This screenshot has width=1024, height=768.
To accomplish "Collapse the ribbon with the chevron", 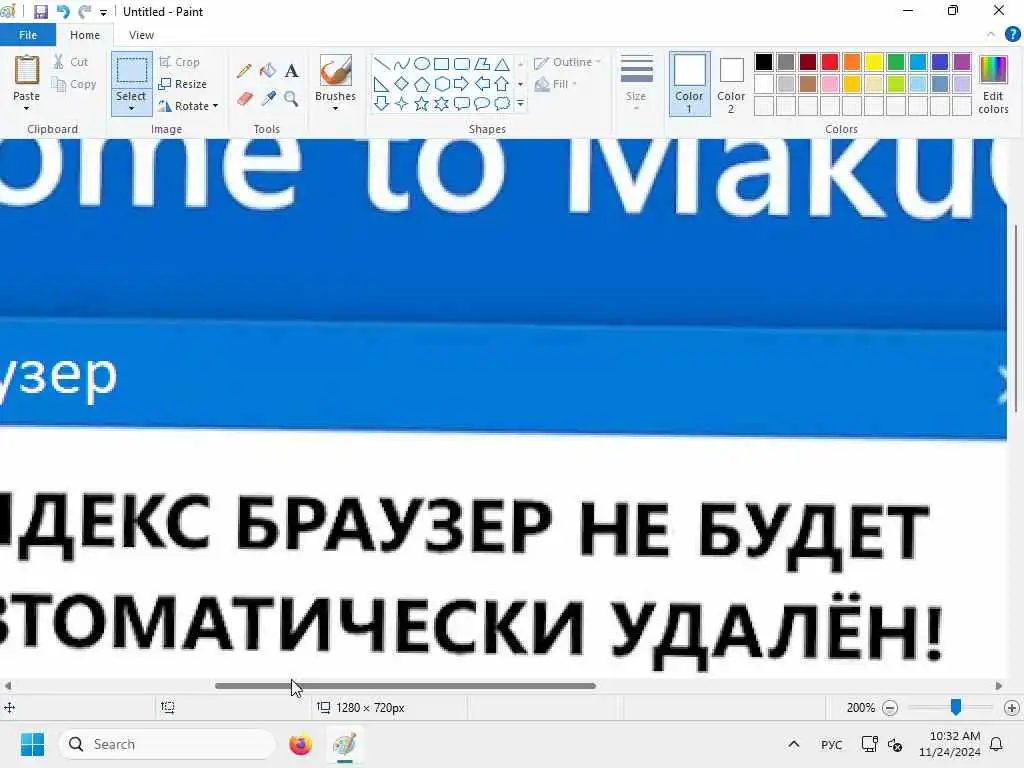I will [x=991, y=35].
